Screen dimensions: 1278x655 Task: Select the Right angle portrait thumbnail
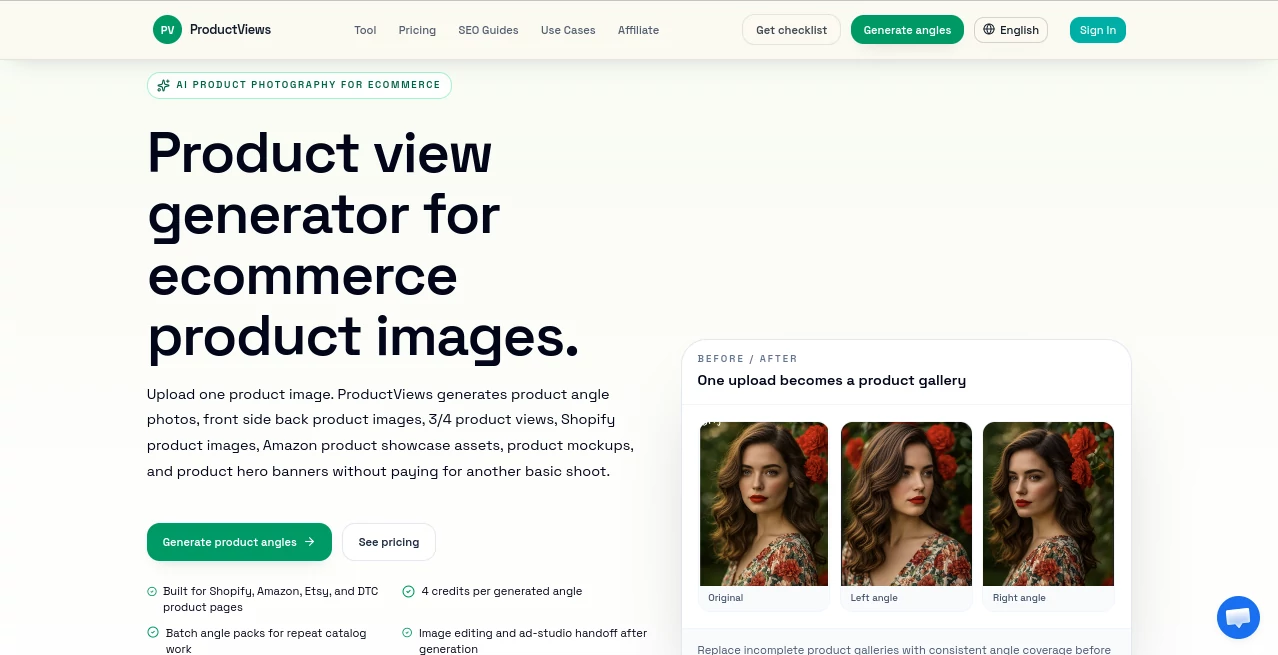point(1048,504)
